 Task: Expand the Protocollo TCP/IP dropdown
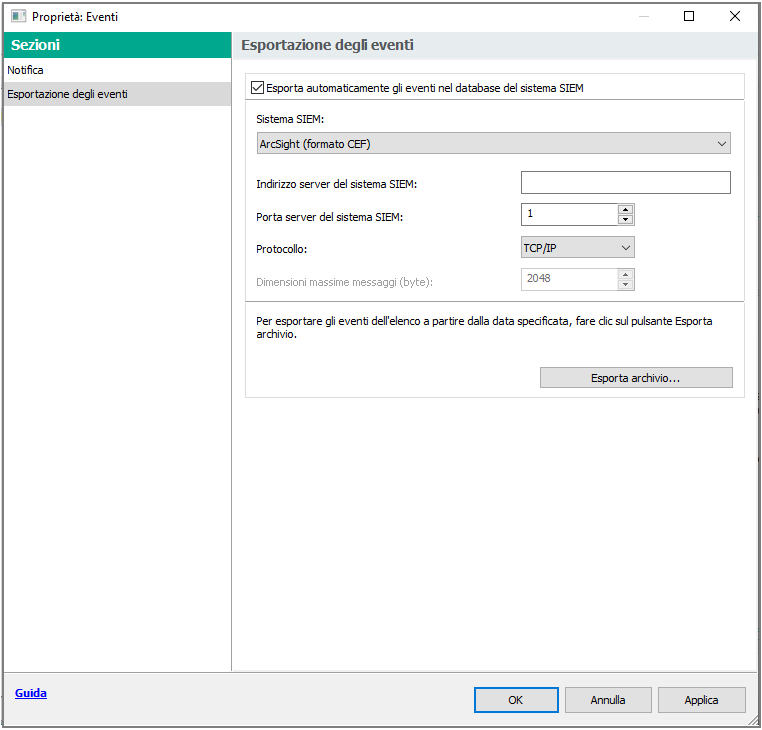coord(577,247)
